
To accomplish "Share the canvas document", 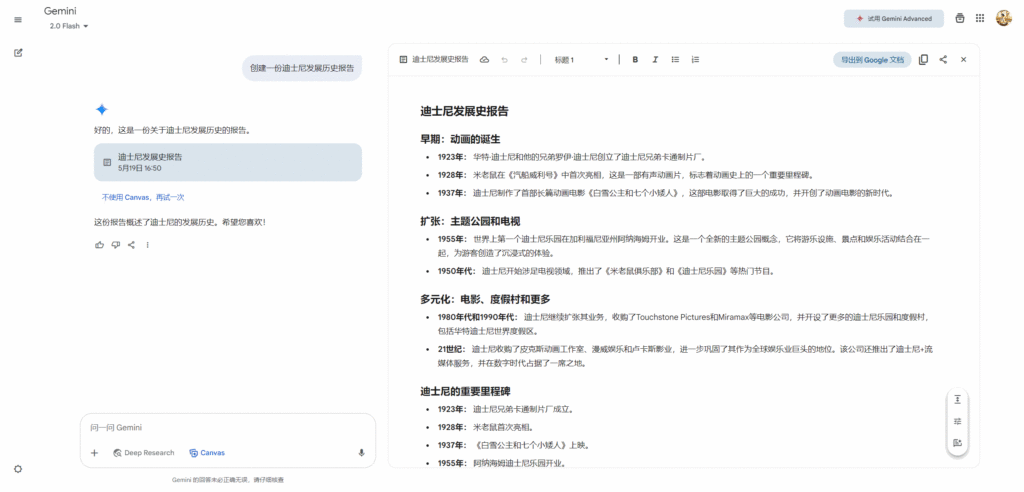I will pyautogui.click(x=943, y=59).
